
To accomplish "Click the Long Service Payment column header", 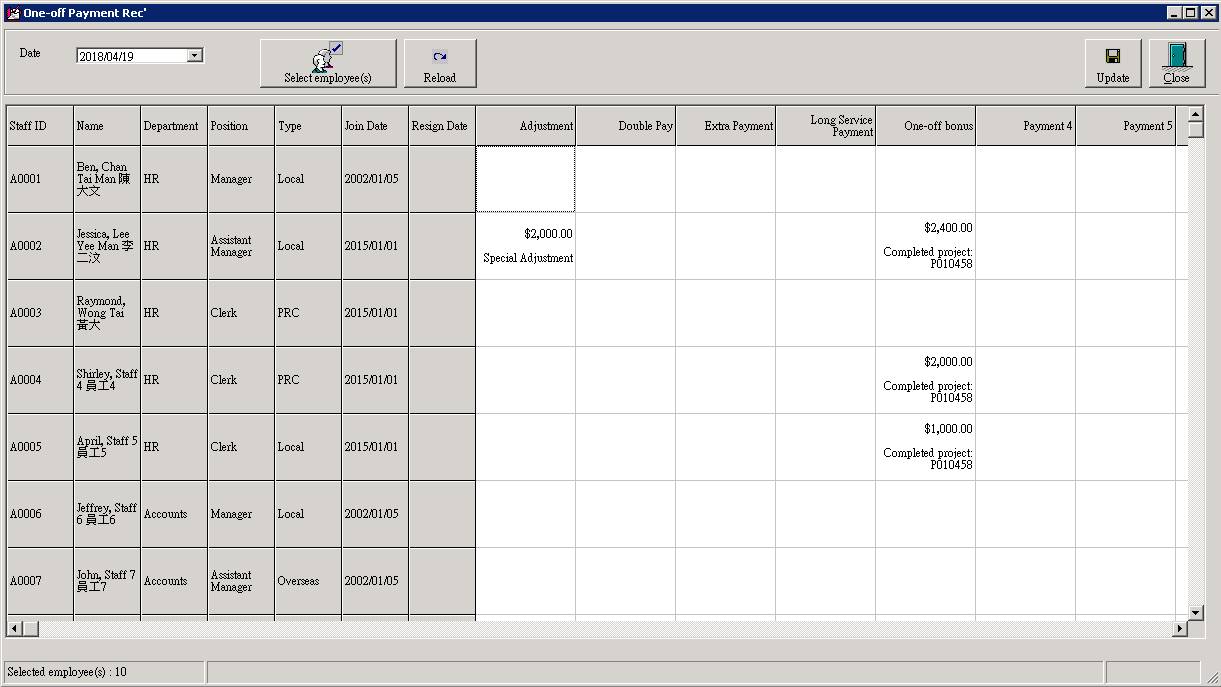I will [826, 126].
